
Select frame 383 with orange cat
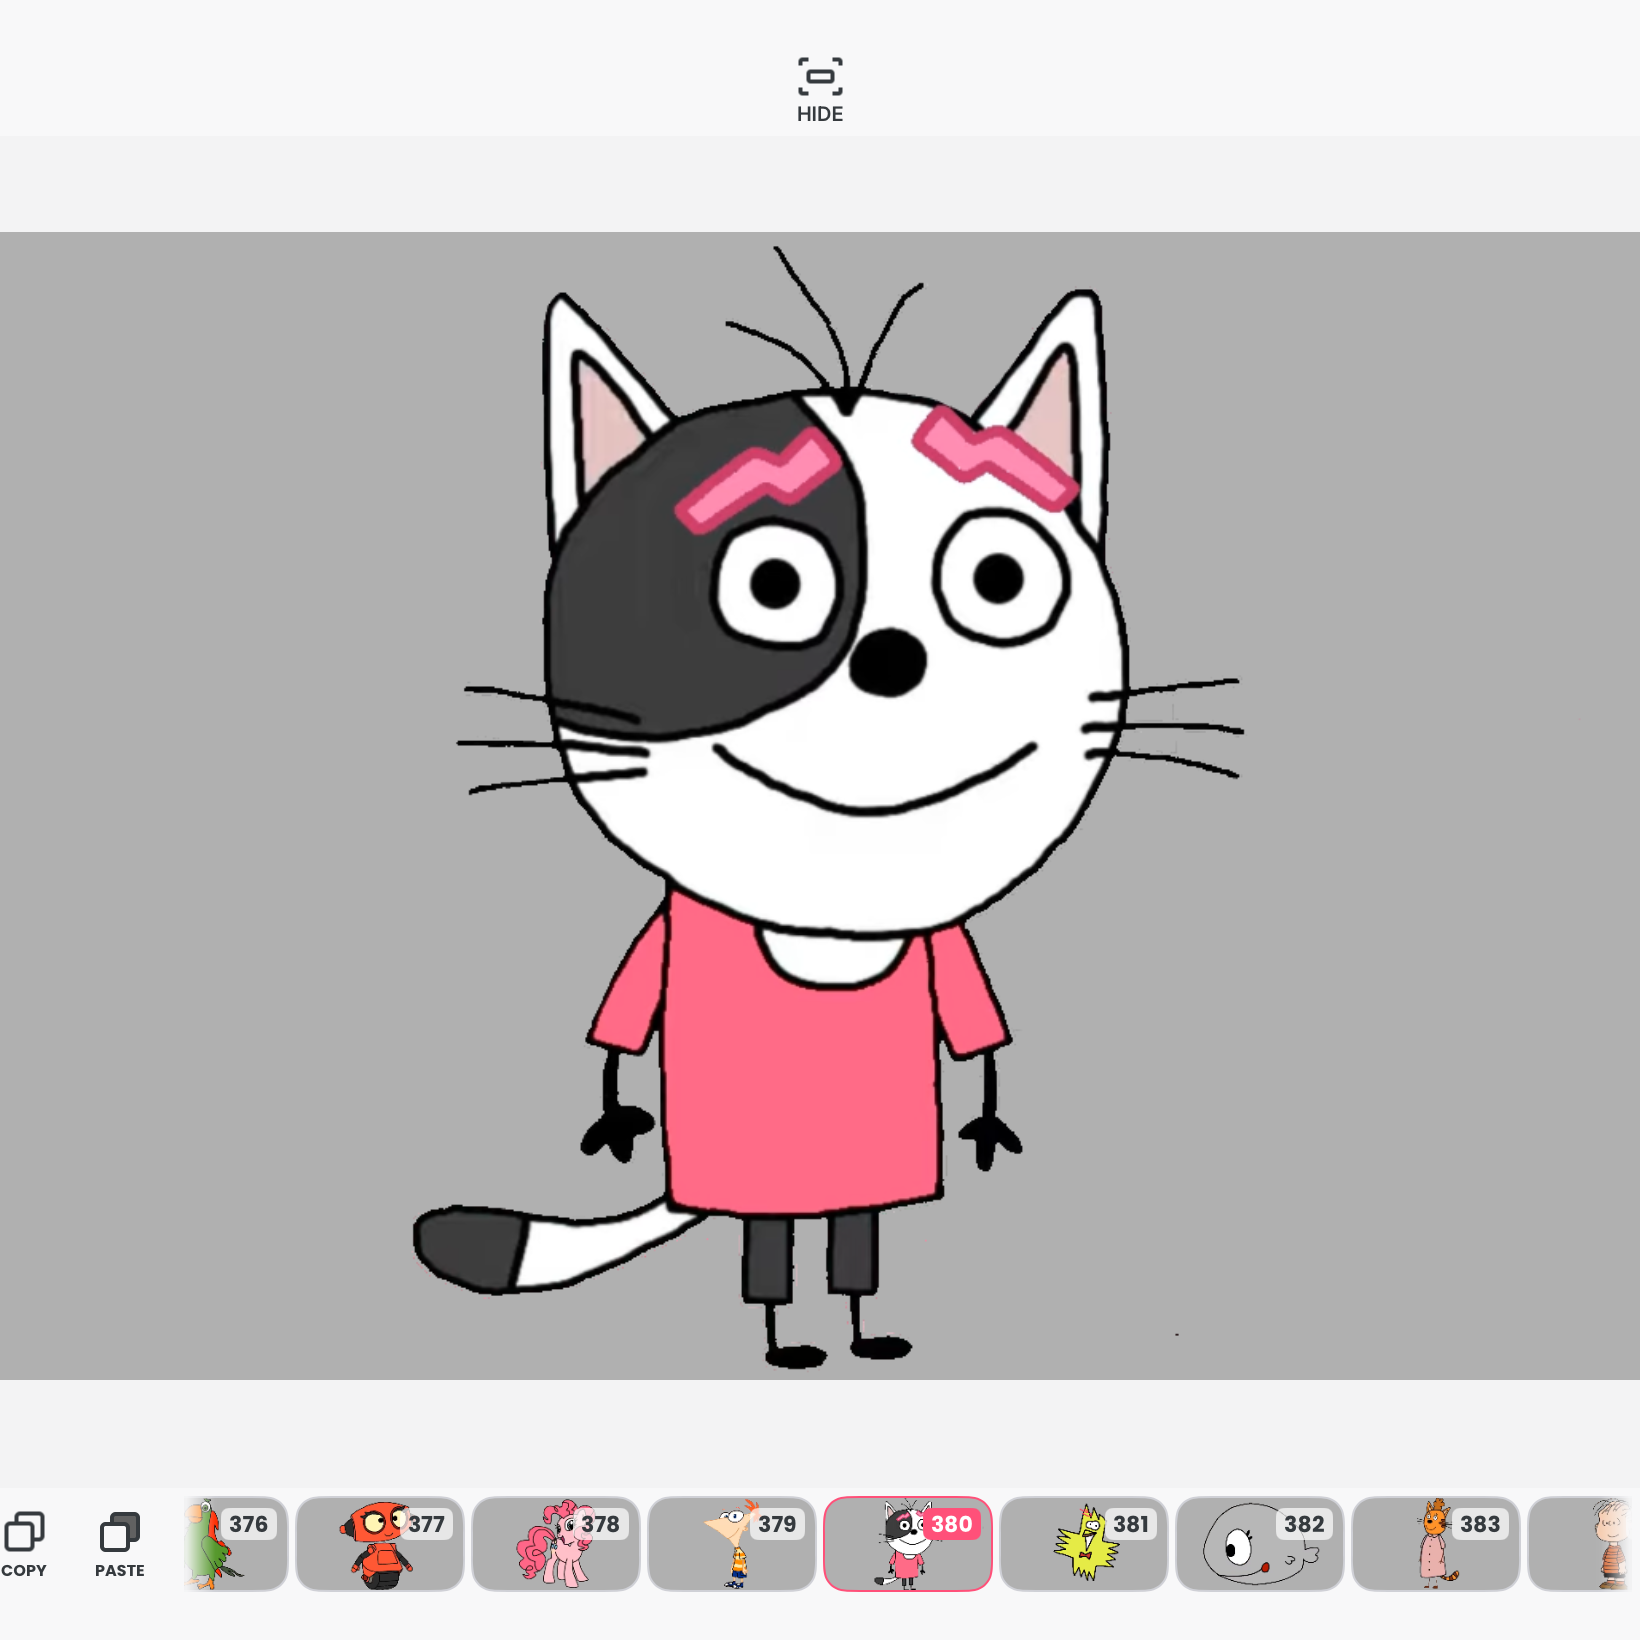(1436, 1543)
